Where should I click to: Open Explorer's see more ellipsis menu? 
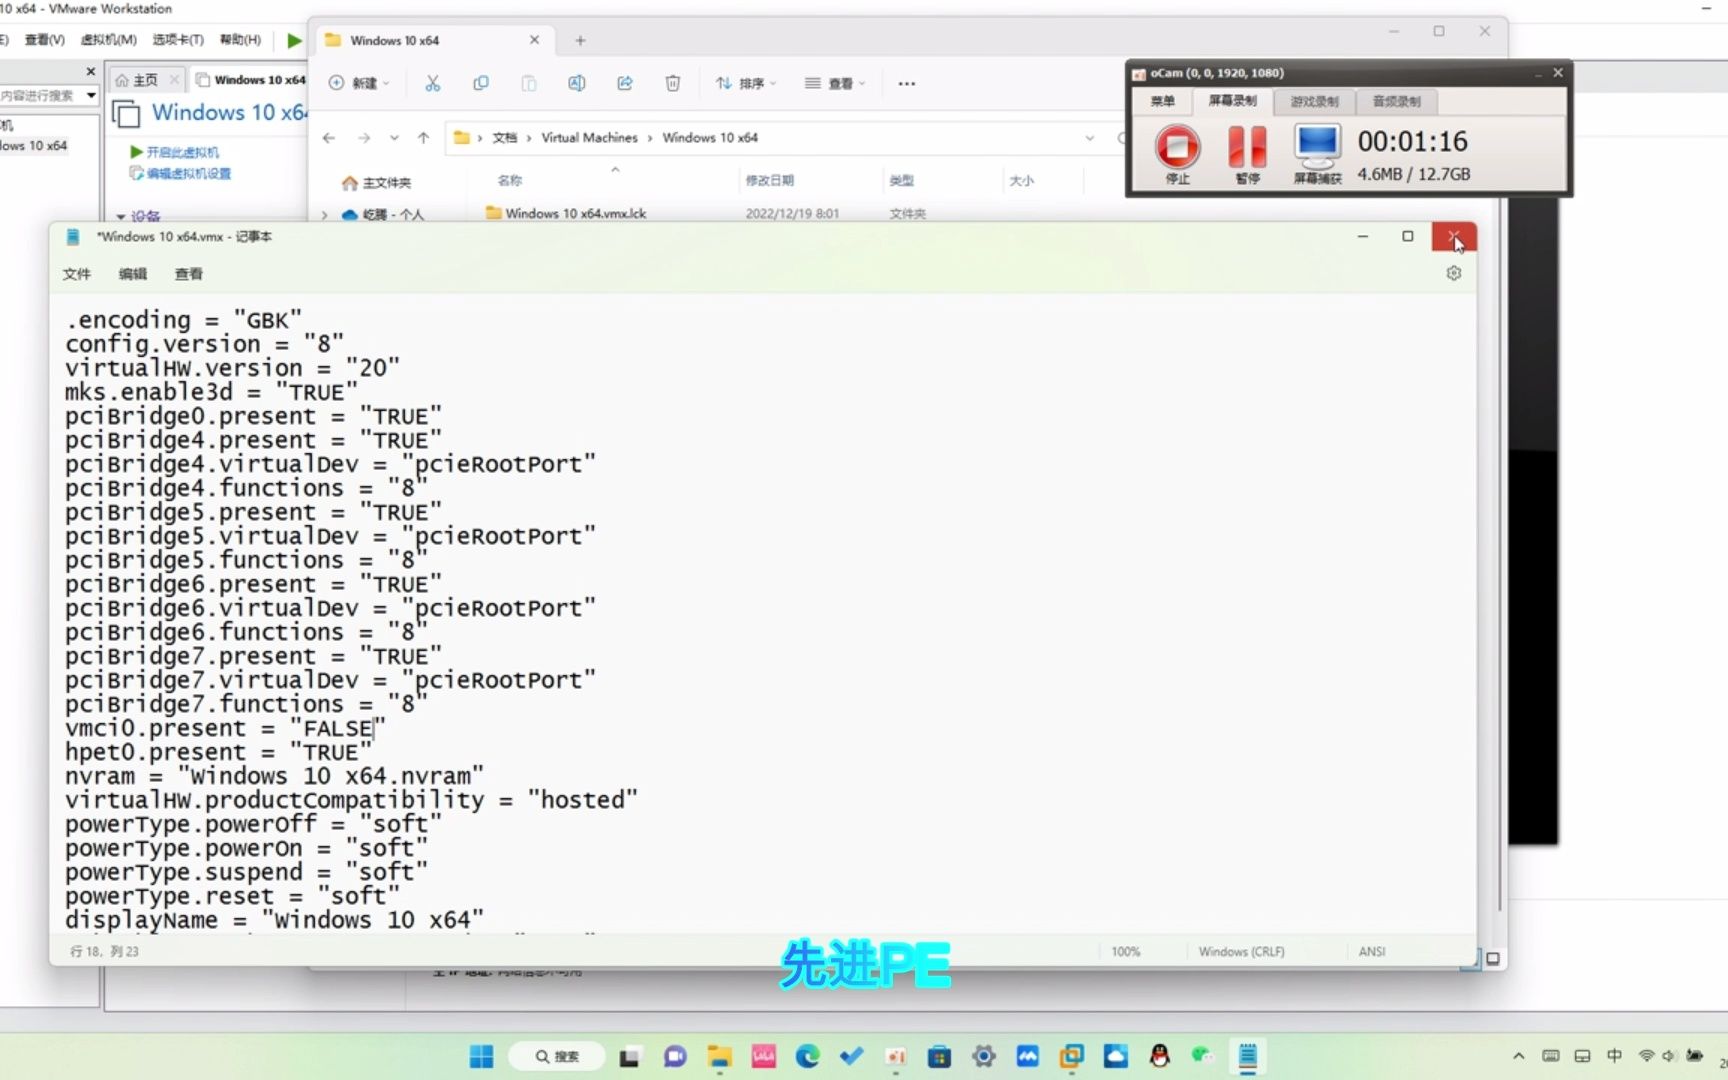click(x=907, y=83)
